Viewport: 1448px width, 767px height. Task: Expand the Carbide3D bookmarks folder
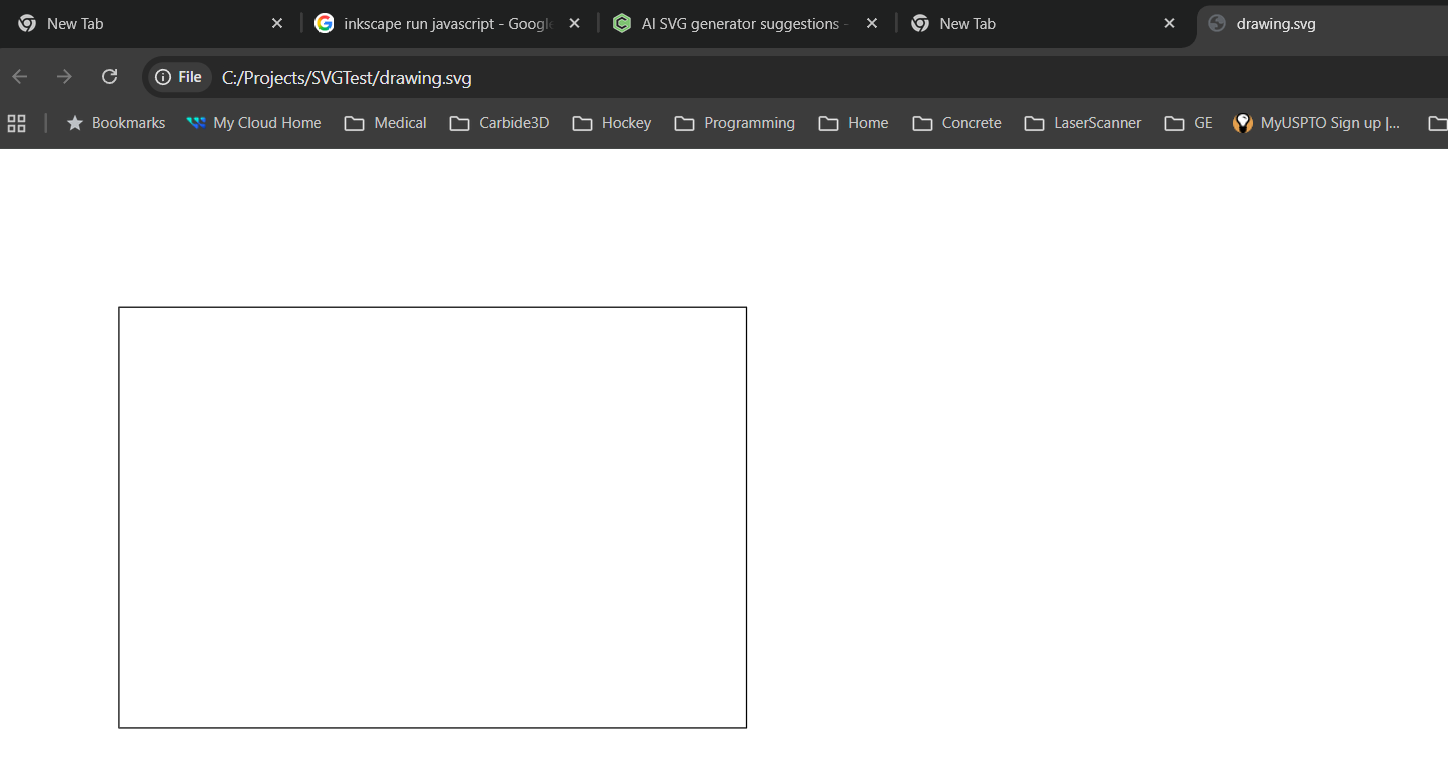[x=500, y=123]
